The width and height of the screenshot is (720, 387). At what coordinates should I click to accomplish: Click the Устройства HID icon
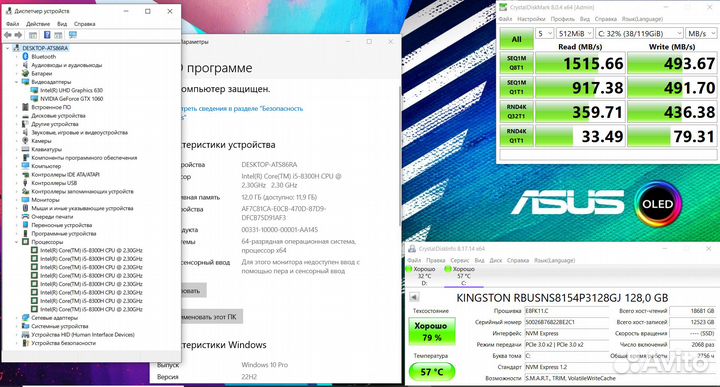(x=26, y=335)
